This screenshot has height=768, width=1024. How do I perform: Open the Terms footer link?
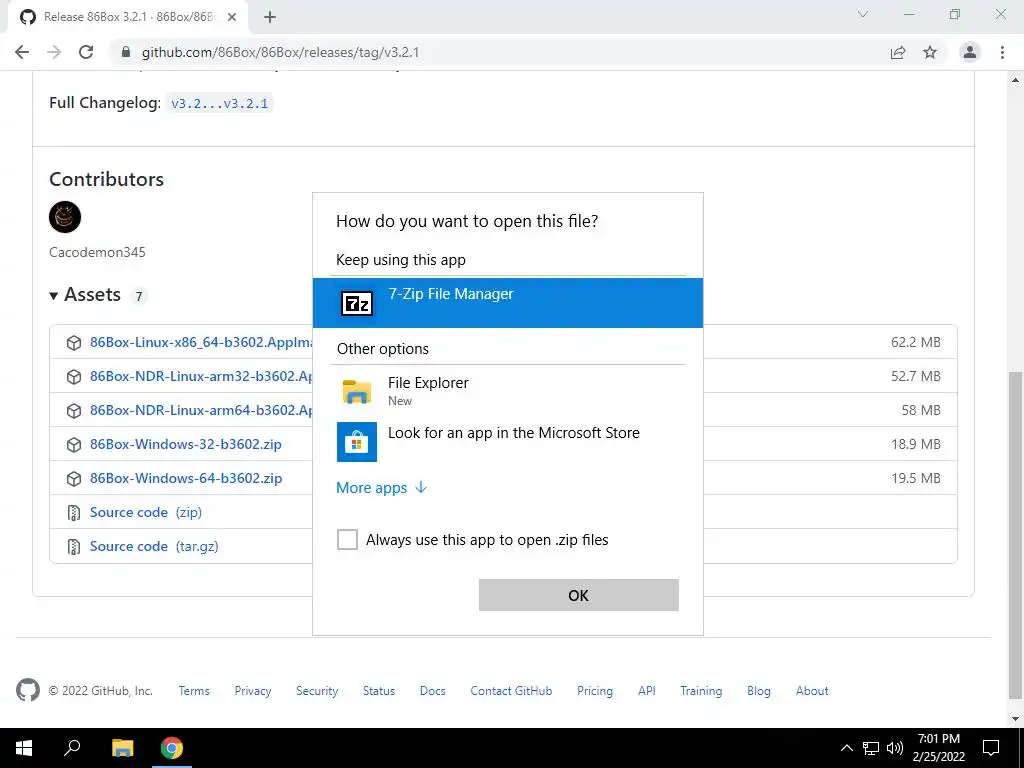tap(194, 690)
